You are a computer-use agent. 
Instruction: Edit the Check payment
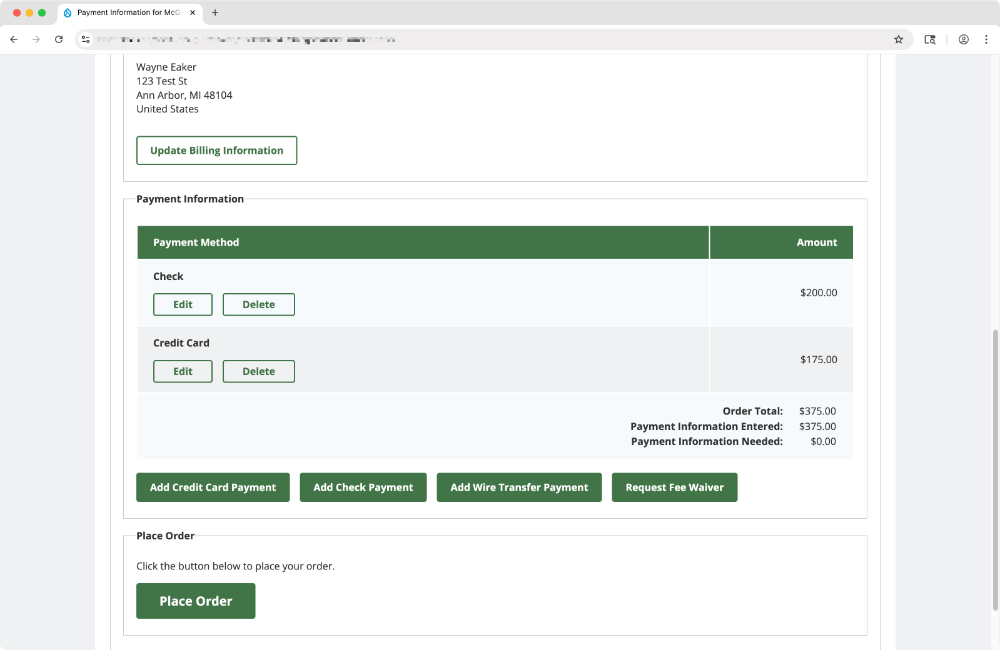[x=182, y=305]
